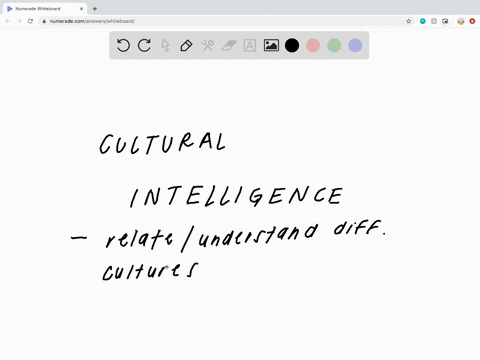
Task: Reload the whiteboard page
Action: click(30, 21)
